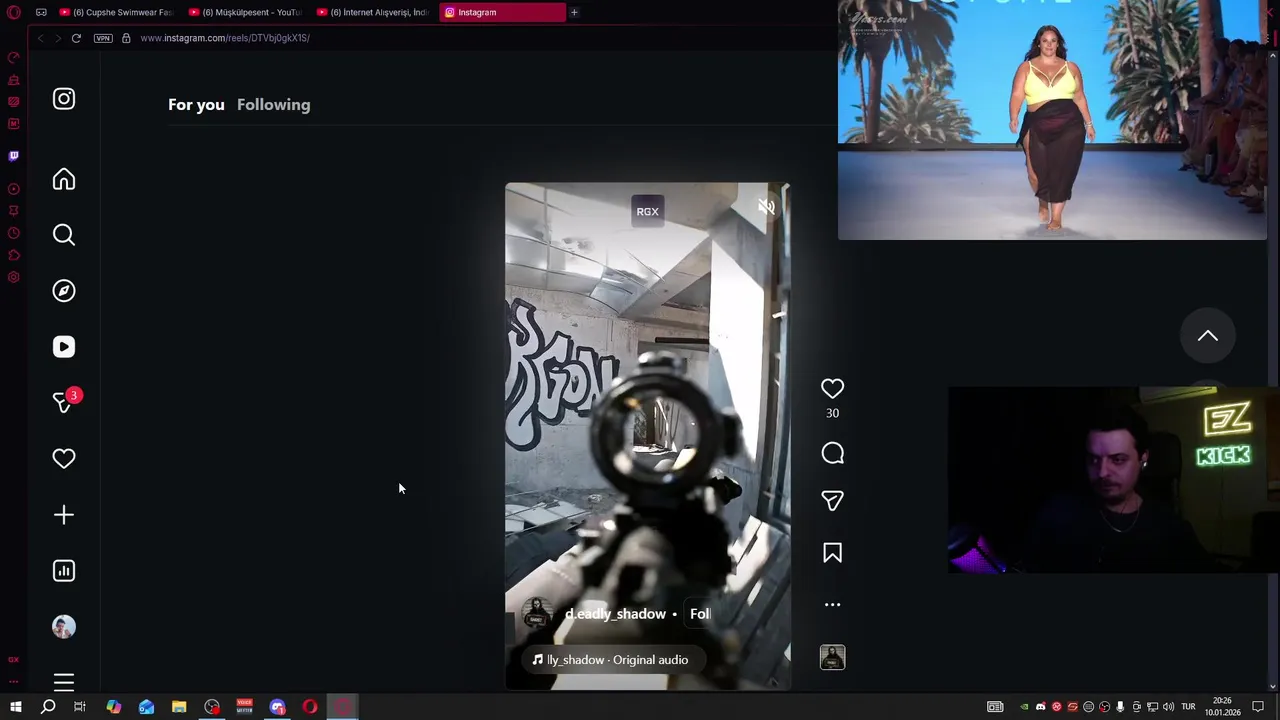Open volume speaker tray icon
Screen dimensions: 1280x720
[1168, 707]
